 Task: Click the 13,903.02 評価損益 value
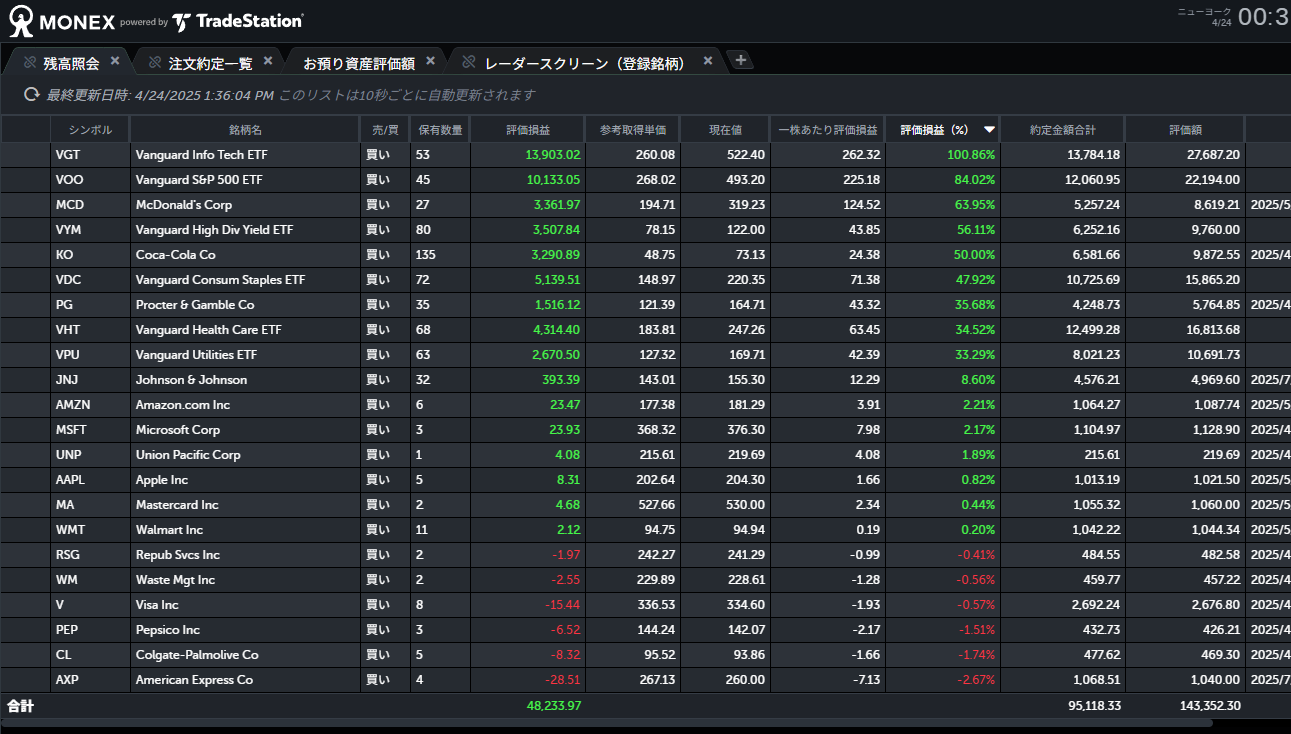point(553,155)
